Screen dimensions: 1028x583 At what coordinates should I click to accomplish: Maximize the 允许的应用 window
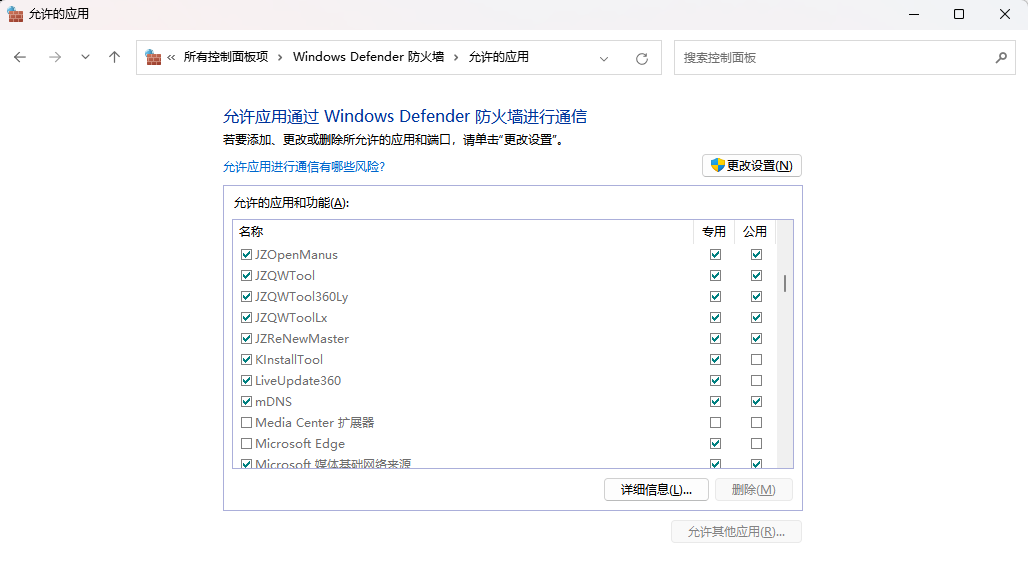tap(959, 14)
